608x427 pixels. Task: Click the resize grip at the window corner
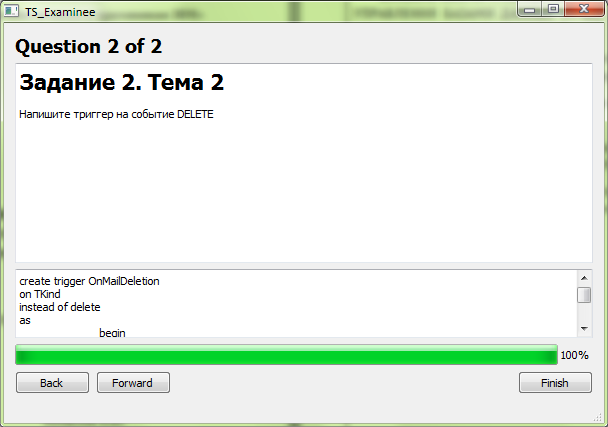(597, 417)
